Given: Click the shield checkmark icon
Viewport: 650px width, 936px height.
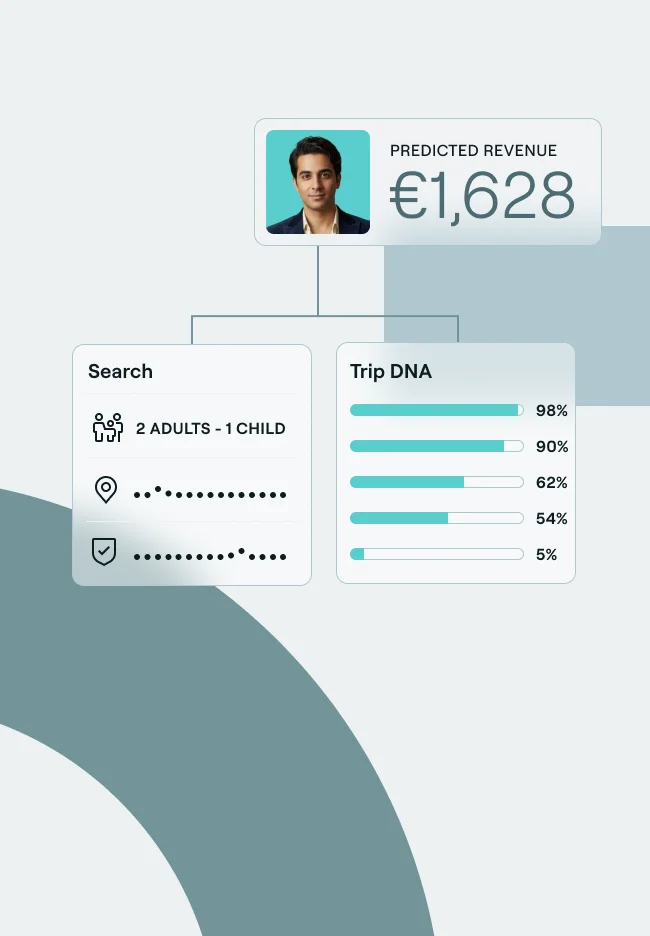Looking at the screenshot, I should pos(104,553).
